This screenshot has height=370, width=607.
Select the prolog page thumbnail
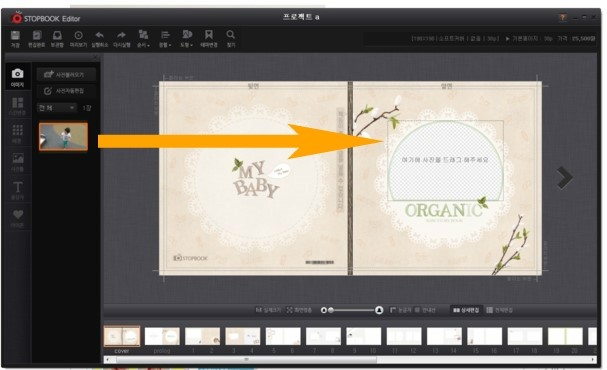coord(162,336)
